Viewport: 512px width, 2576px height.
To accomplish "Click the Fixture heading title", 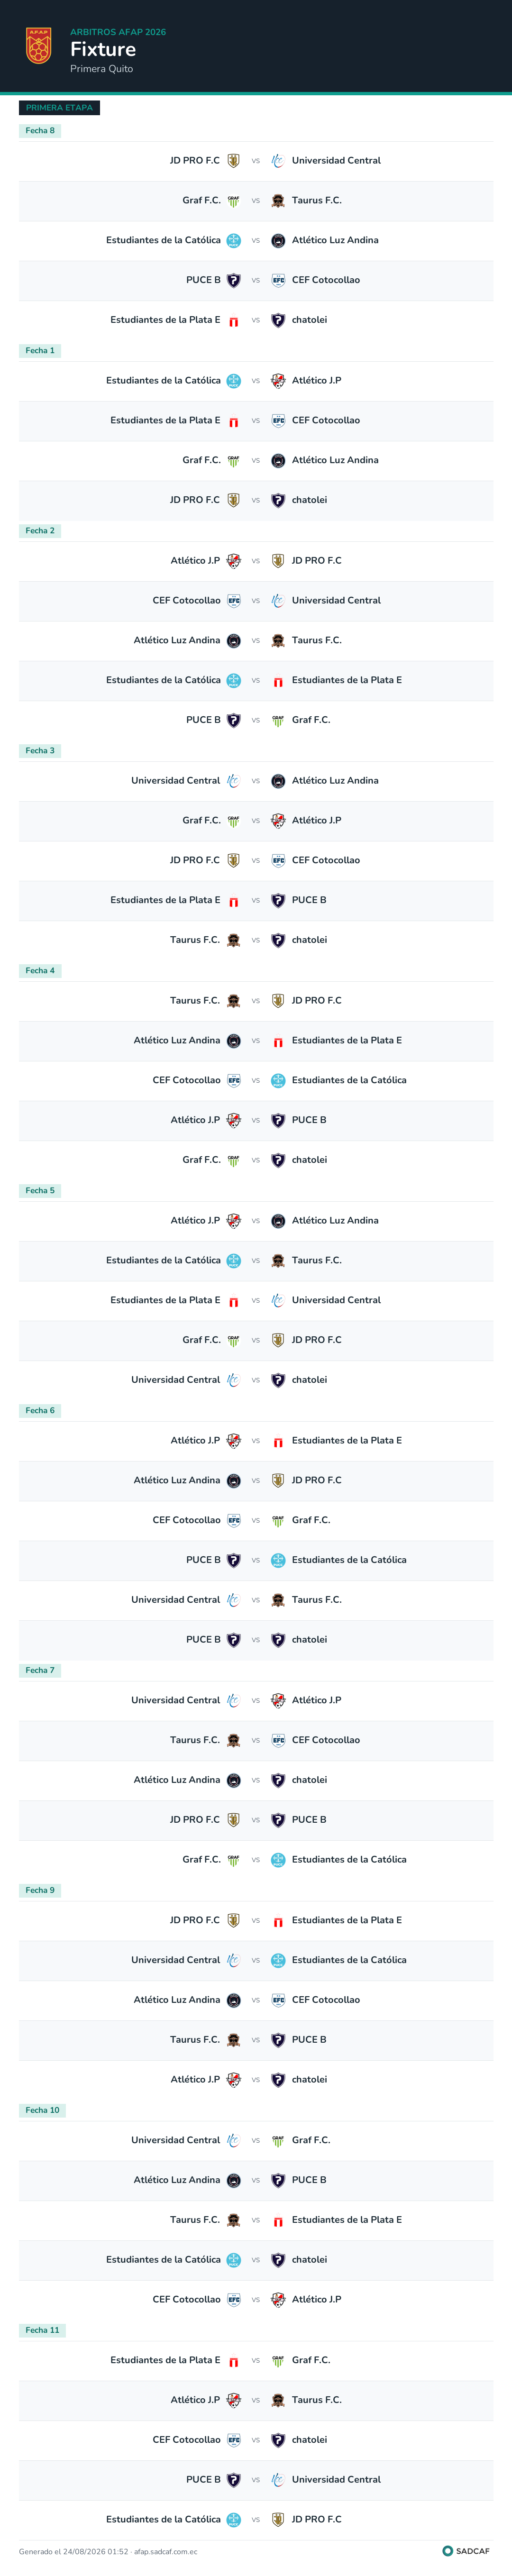I will coord(103,49).
